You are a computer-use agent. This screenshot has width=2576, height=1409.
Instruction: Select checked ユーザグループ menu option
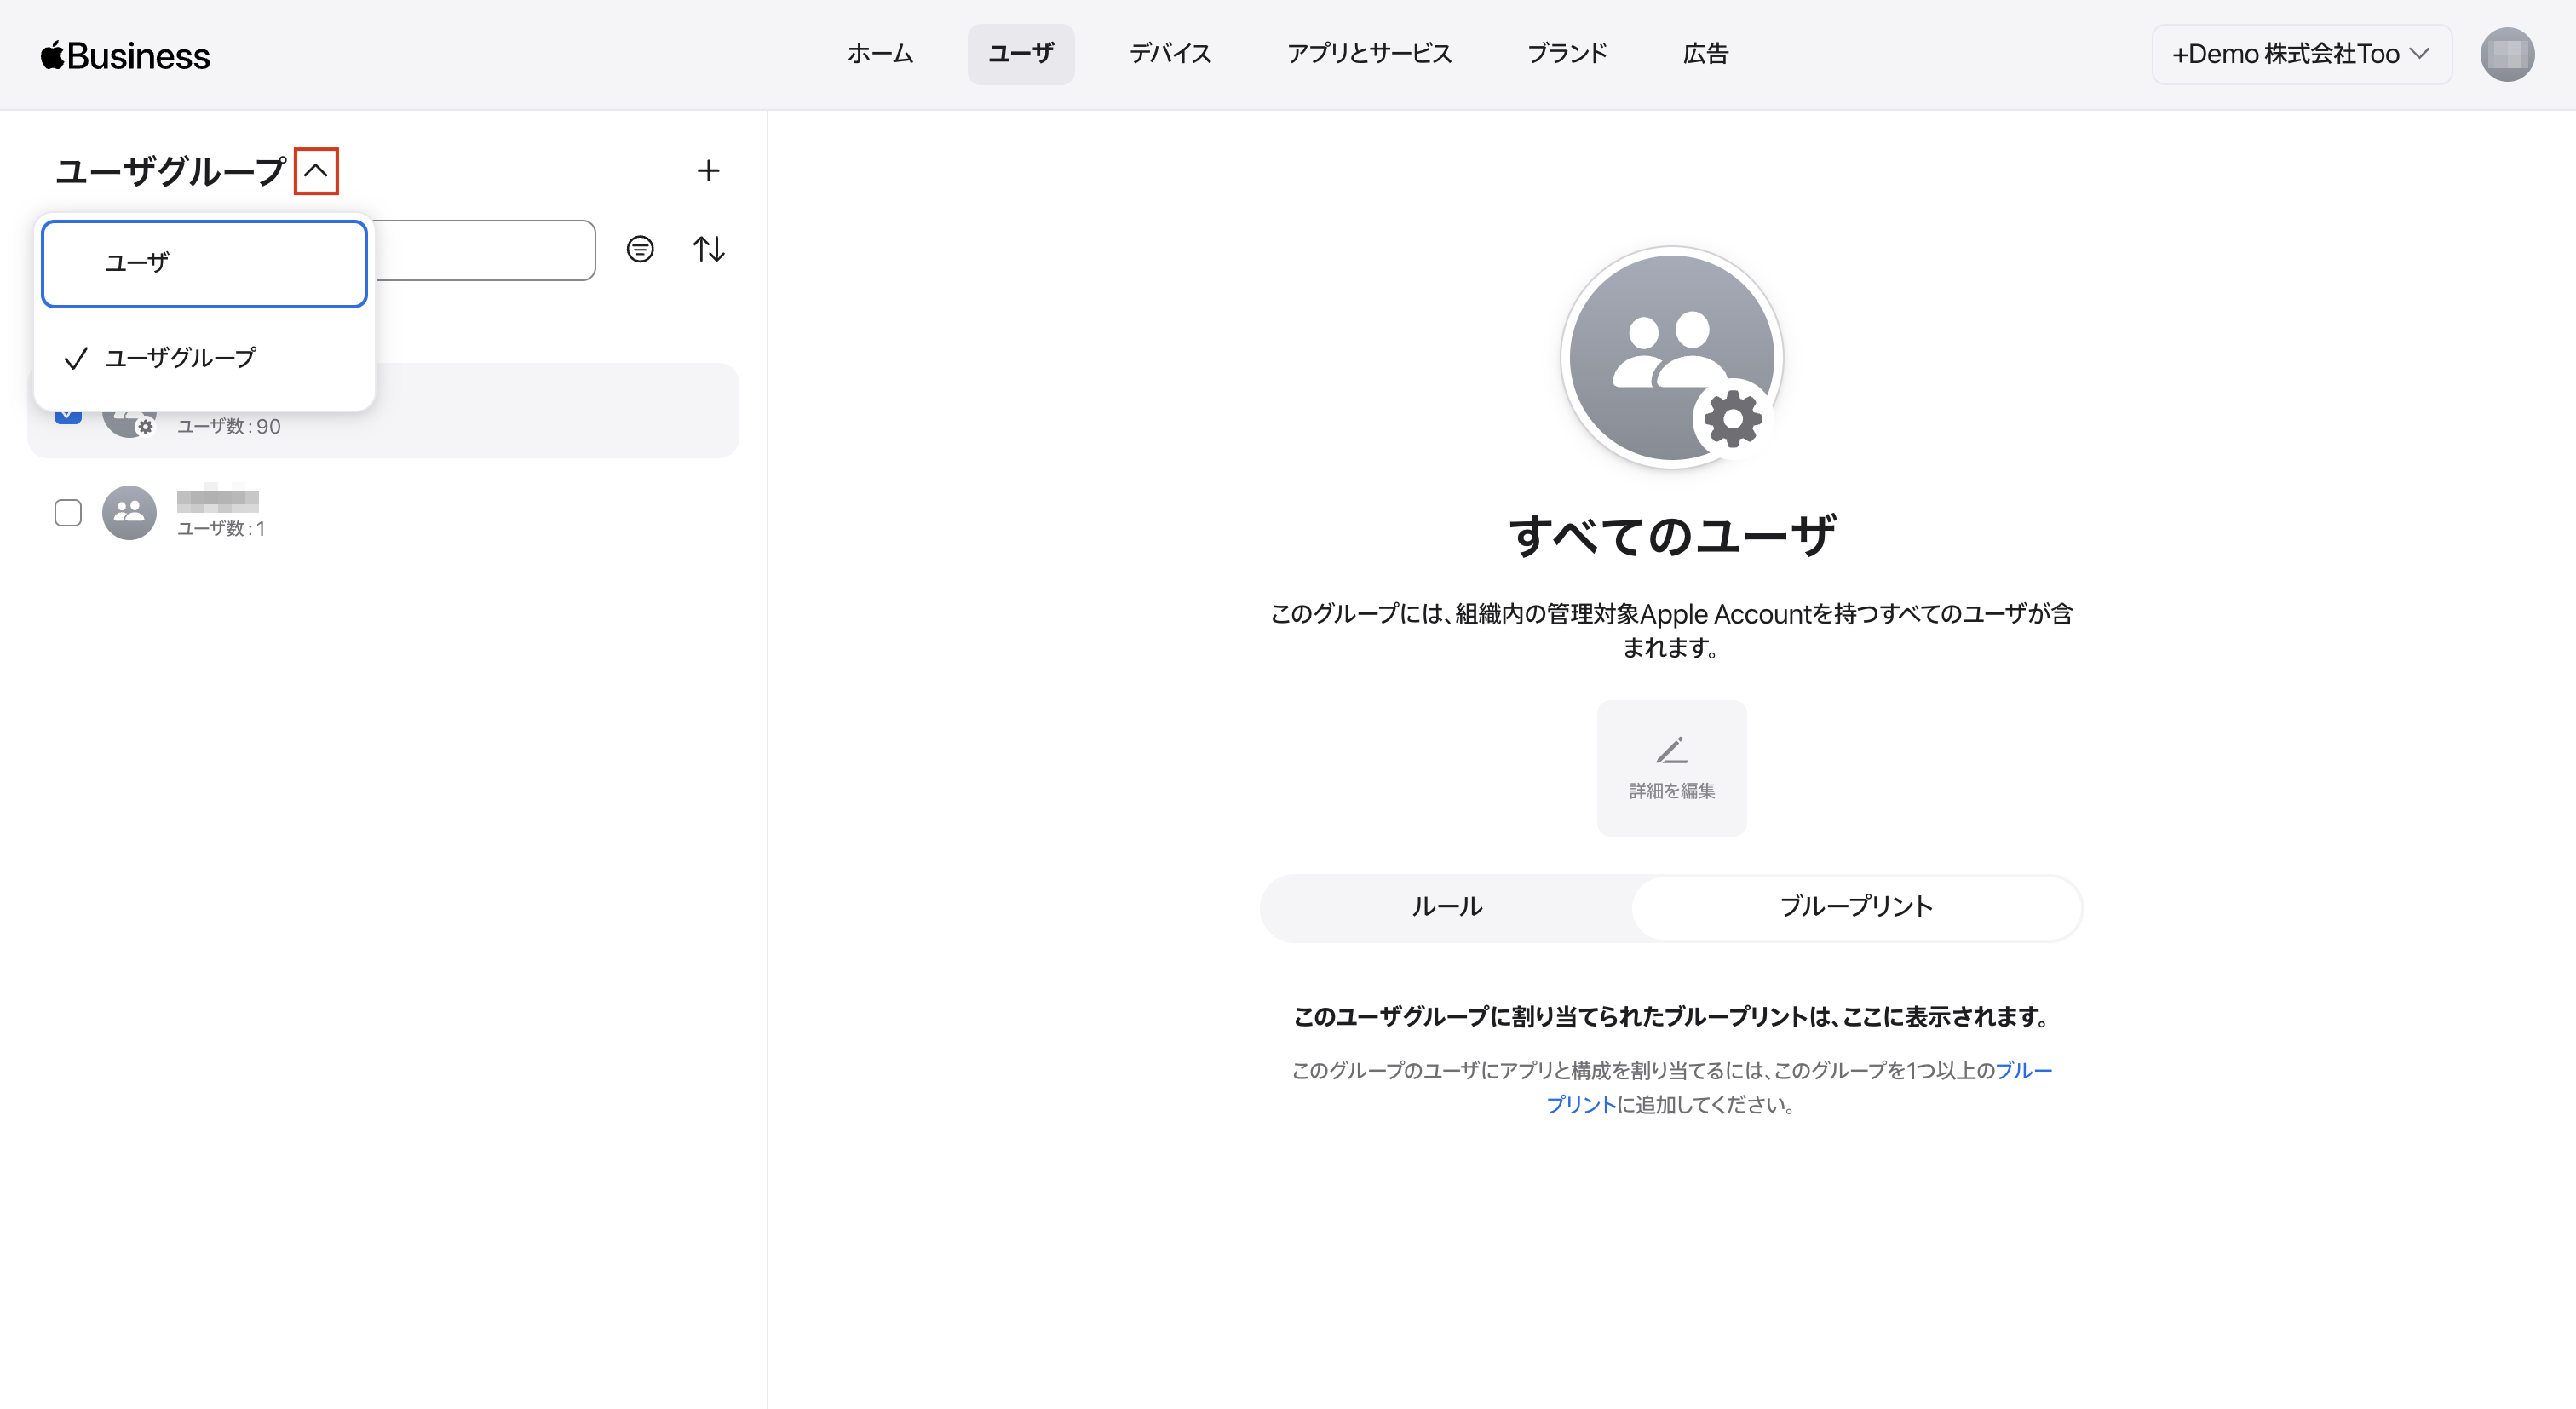coord(204,358)
